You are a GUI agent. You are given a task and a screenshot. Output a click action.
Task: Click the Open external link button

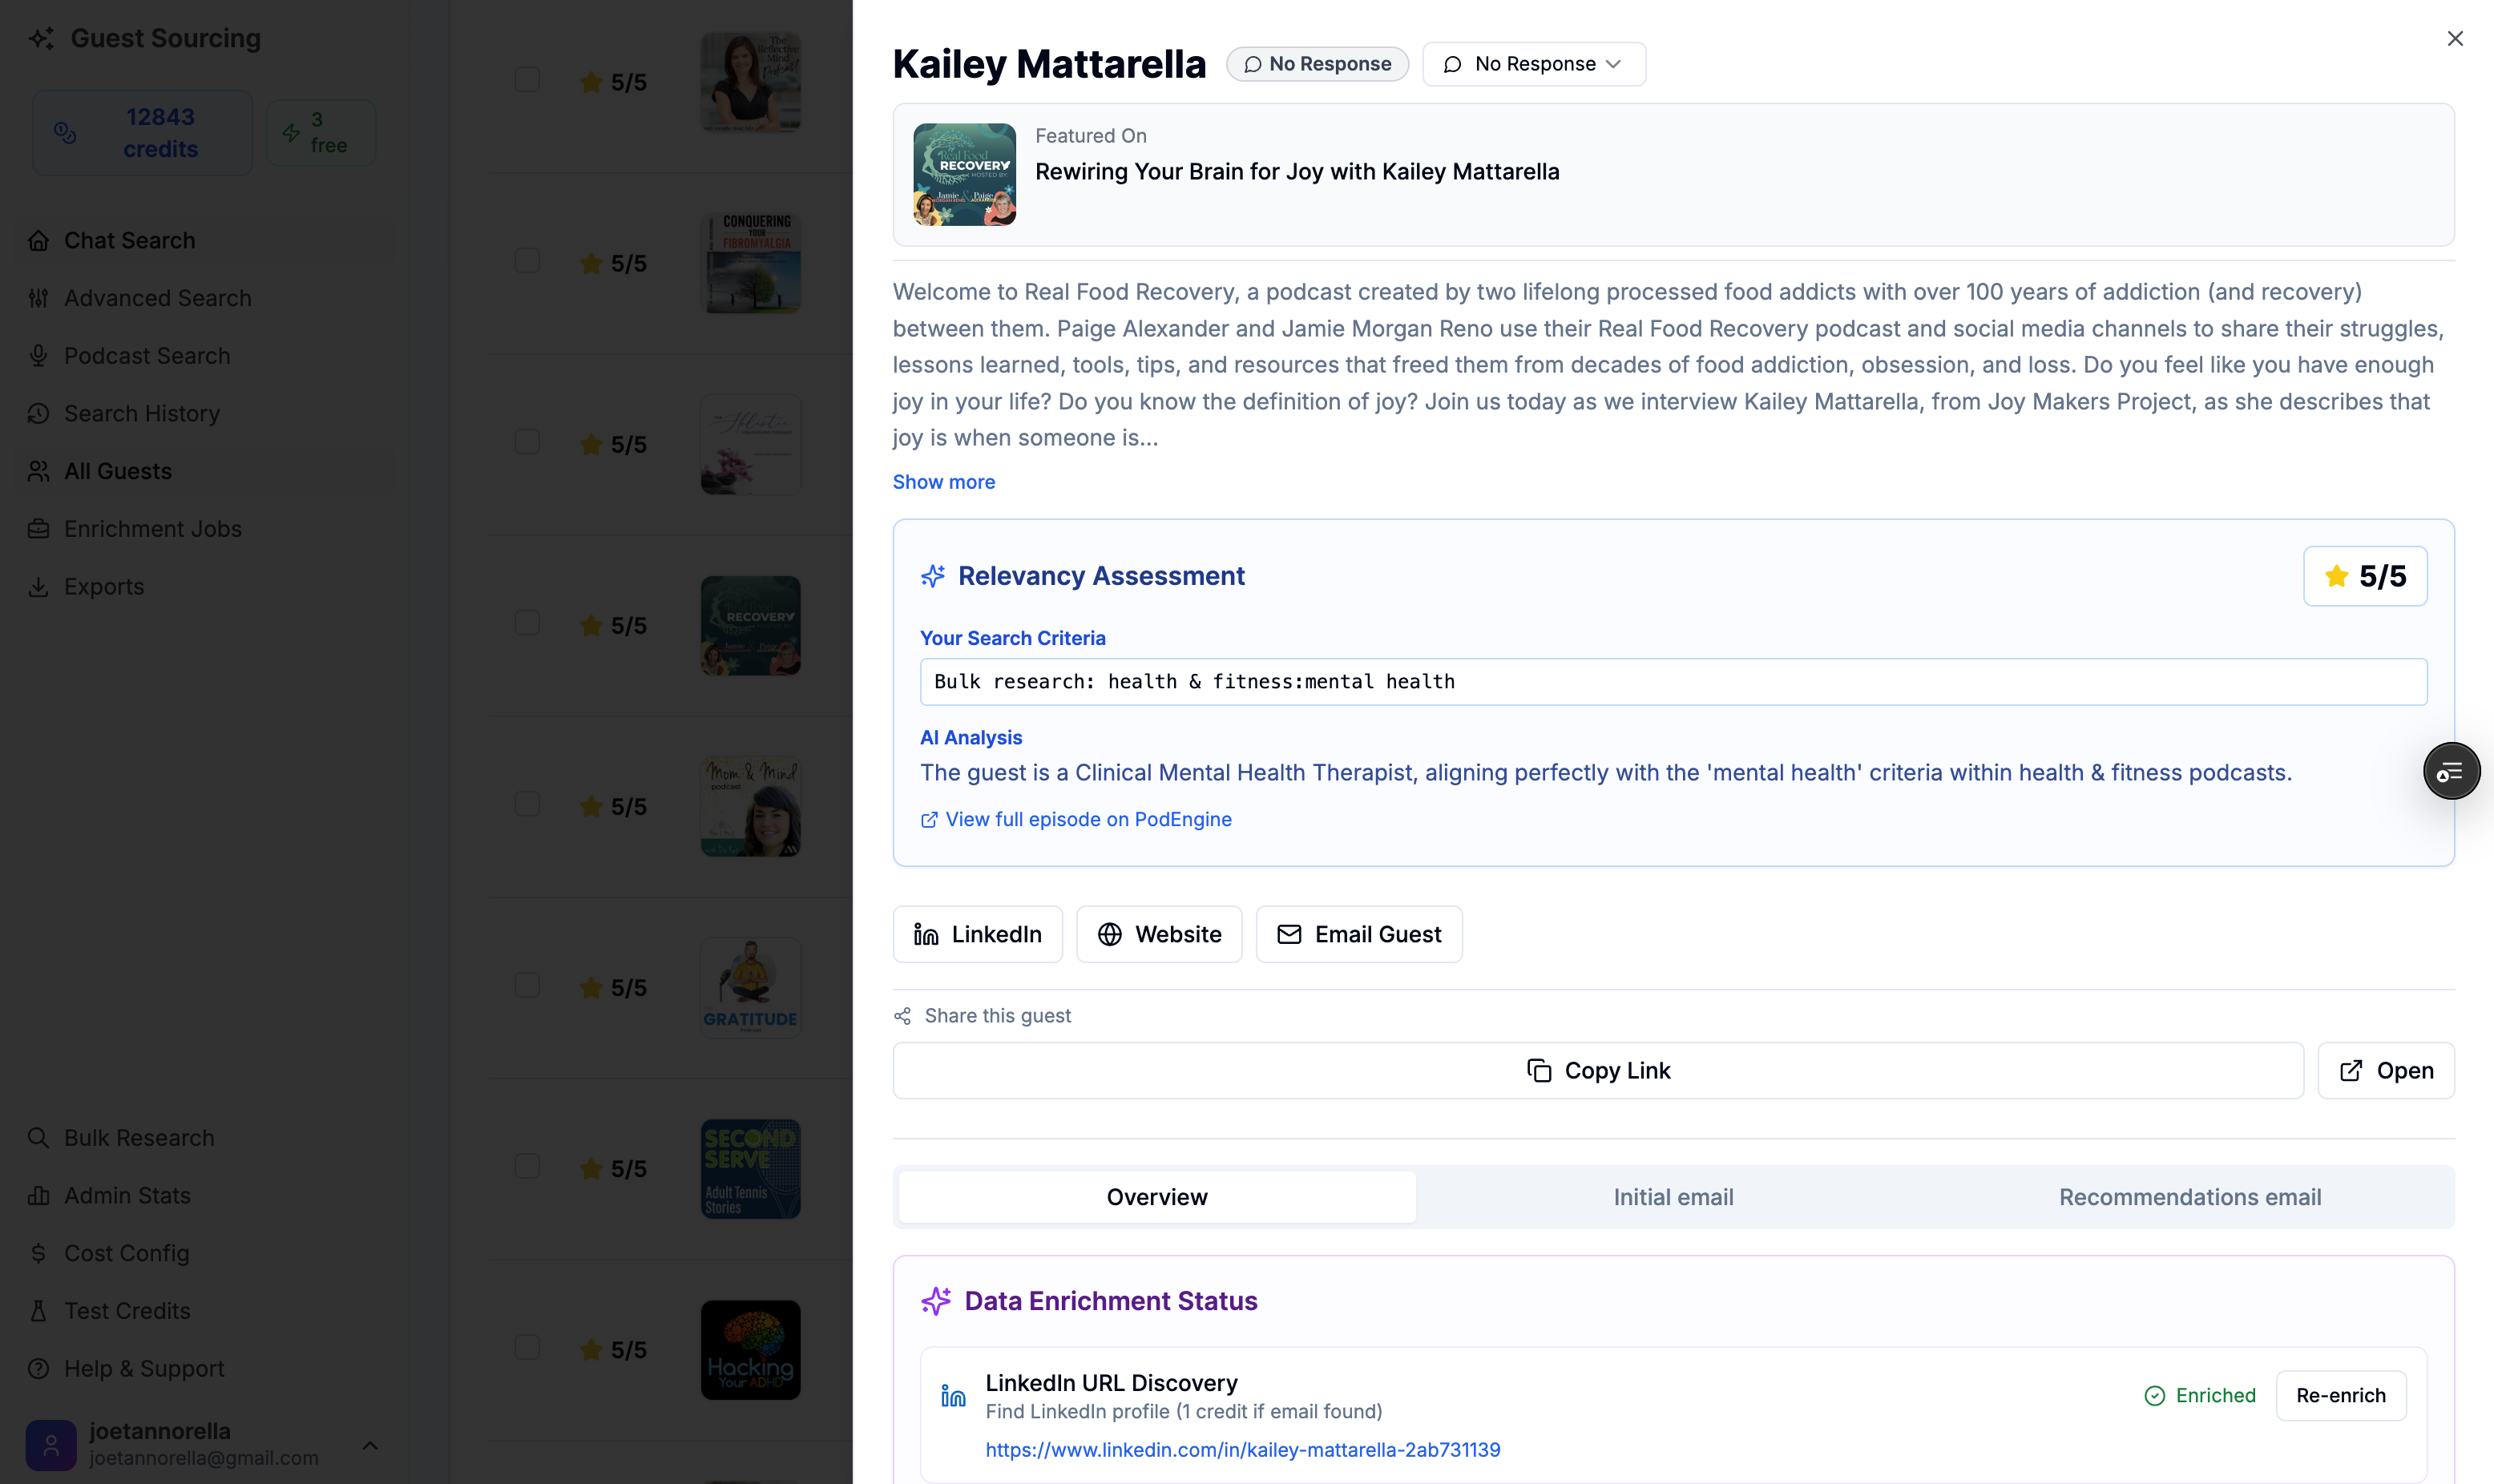point(2385,1070)
